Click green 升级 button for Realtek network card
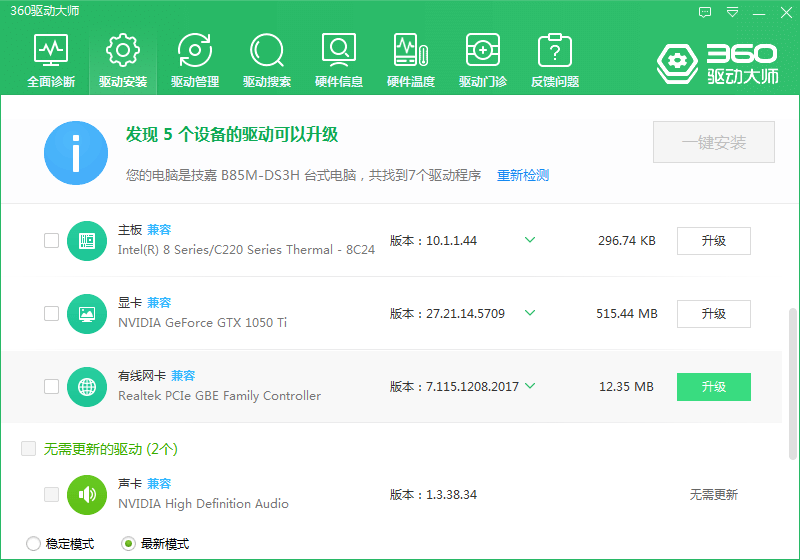800x560 pixels. click(713, 386)
